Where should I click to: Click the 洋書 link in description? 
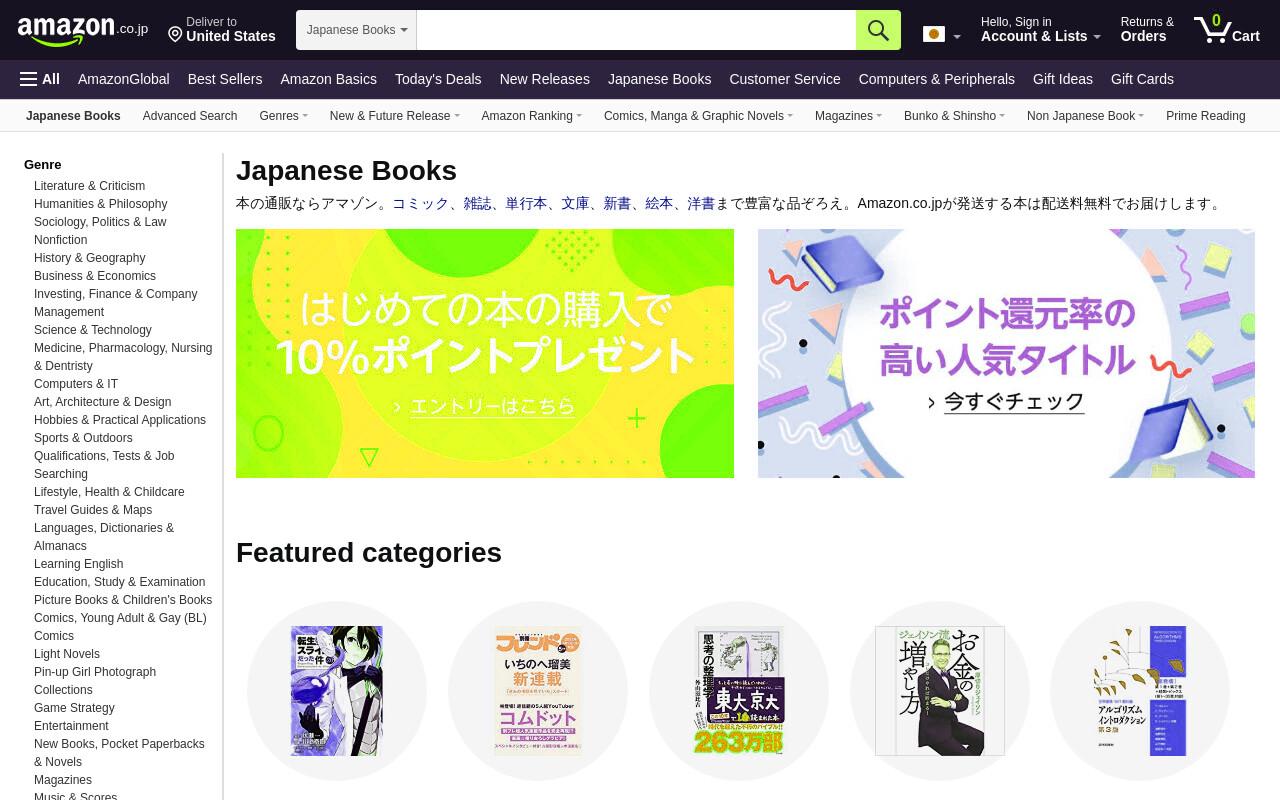click(701, 203)
